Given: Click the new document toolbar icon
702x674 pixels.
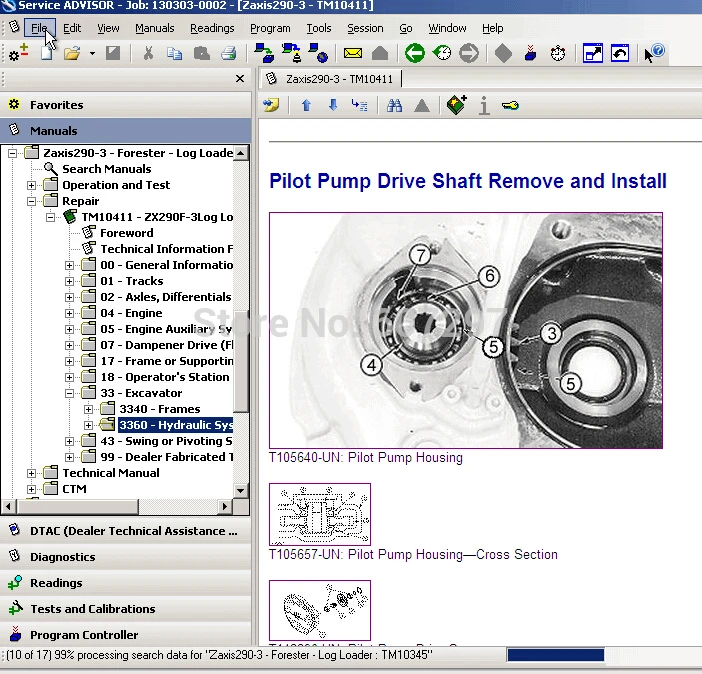Looking at the screenshot, I should point(47,53).
